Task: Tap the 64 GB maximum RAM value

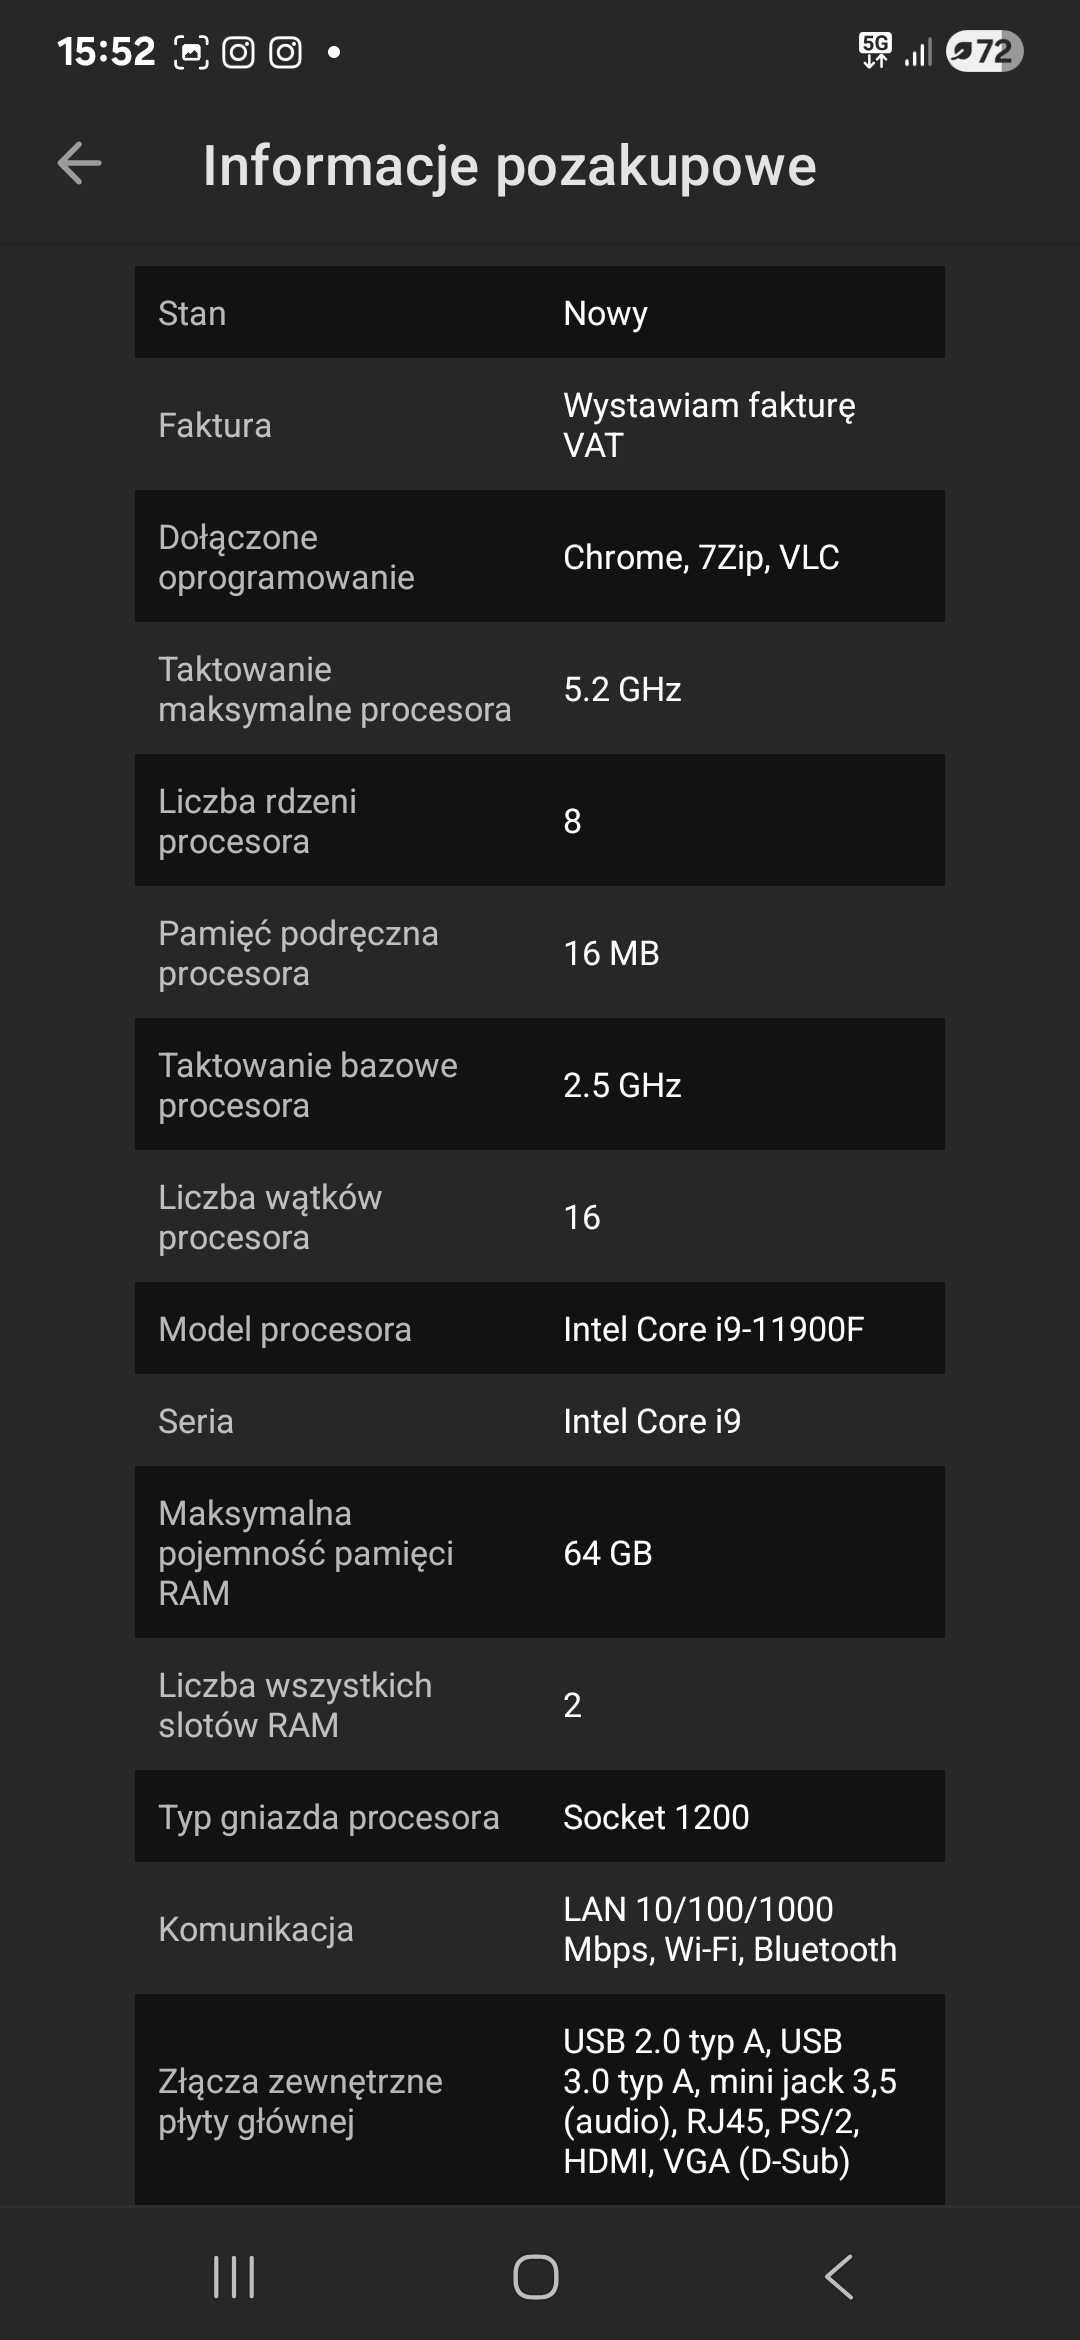Action: (608, 1553)
